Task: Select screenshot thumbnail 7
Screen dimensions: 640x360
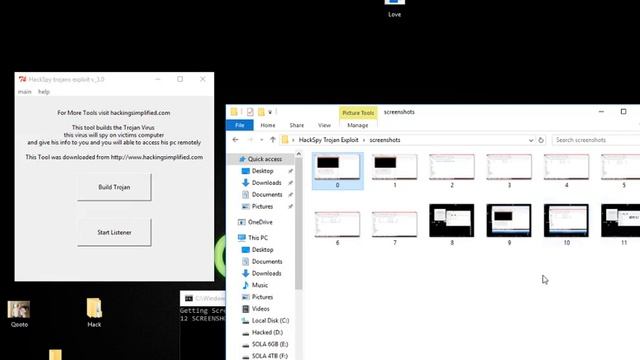Action: point(395,227)
